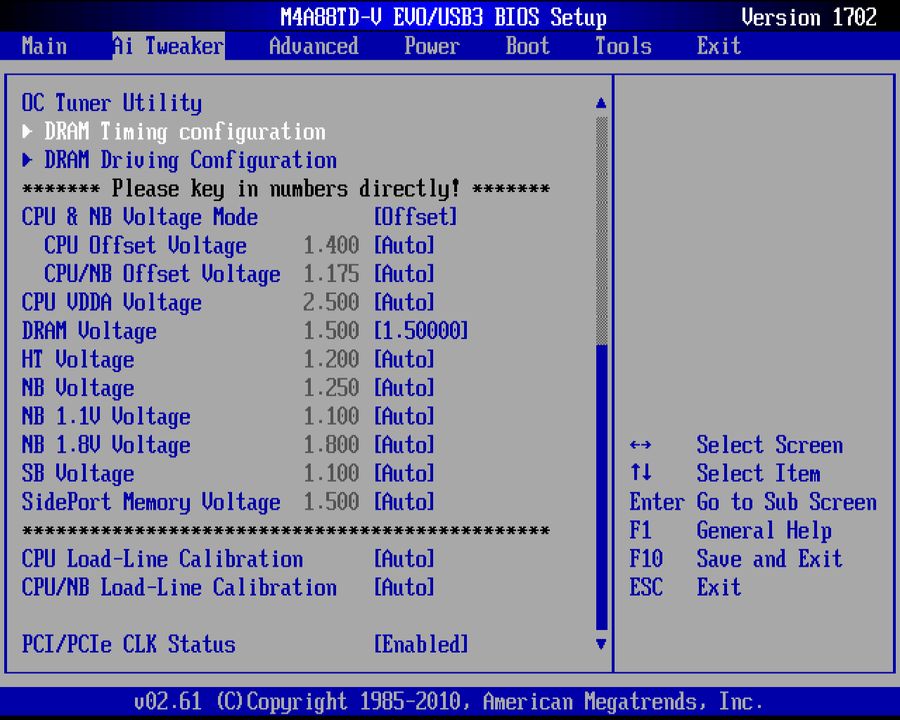Switch to the Ai Tweaker tab
The height and width of the screenshot is (720, 900).
tap(166, 46)
